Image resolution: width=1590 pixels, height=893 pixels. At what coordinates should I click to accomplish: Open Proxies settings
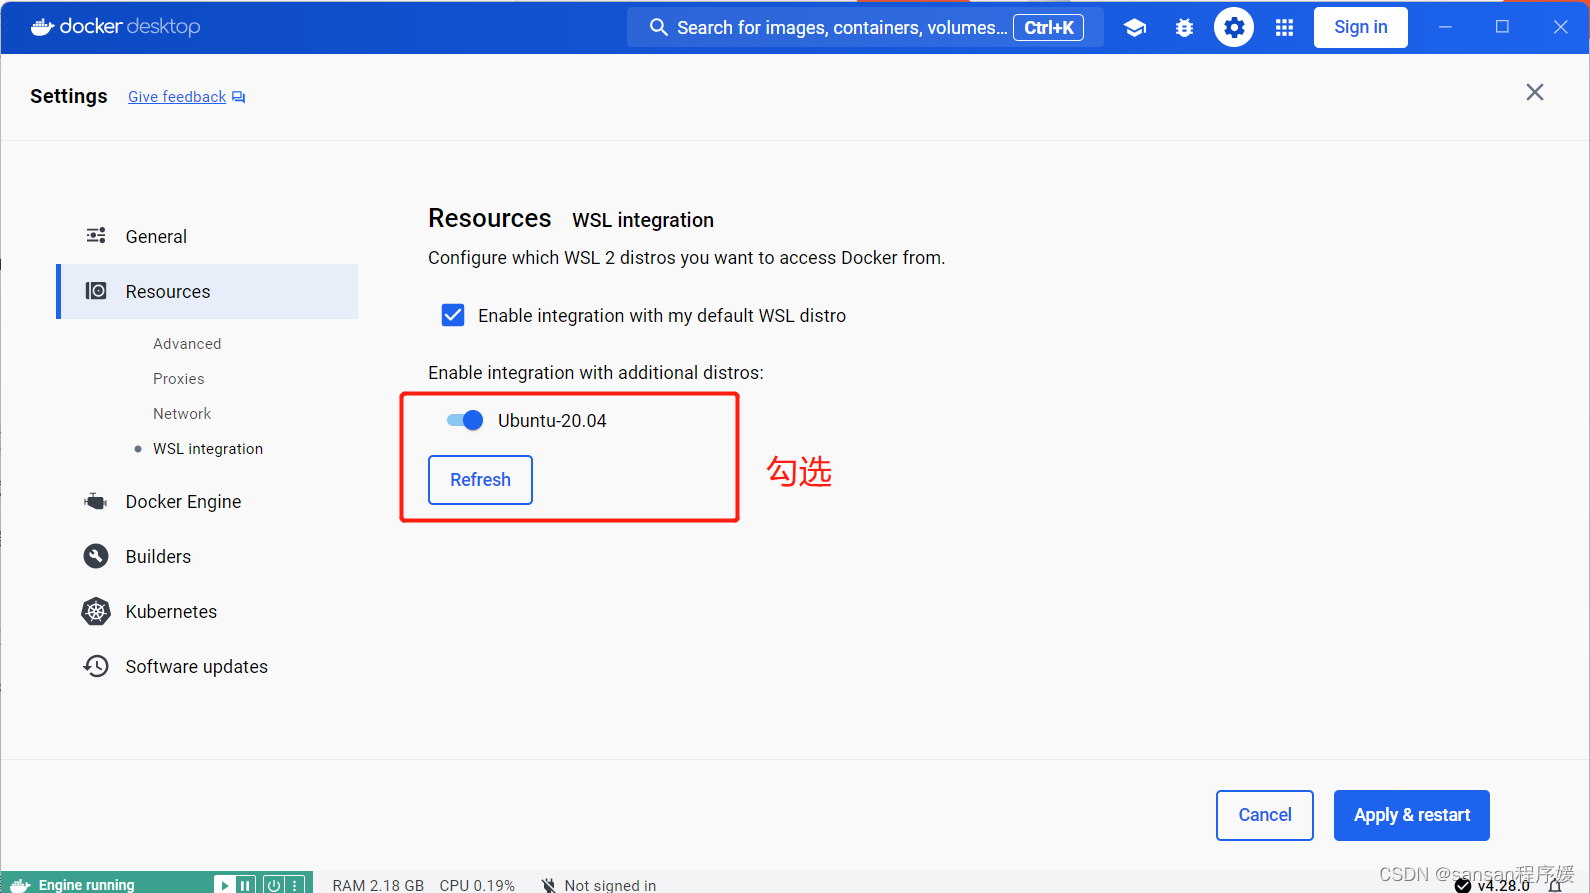coord(179,379)
